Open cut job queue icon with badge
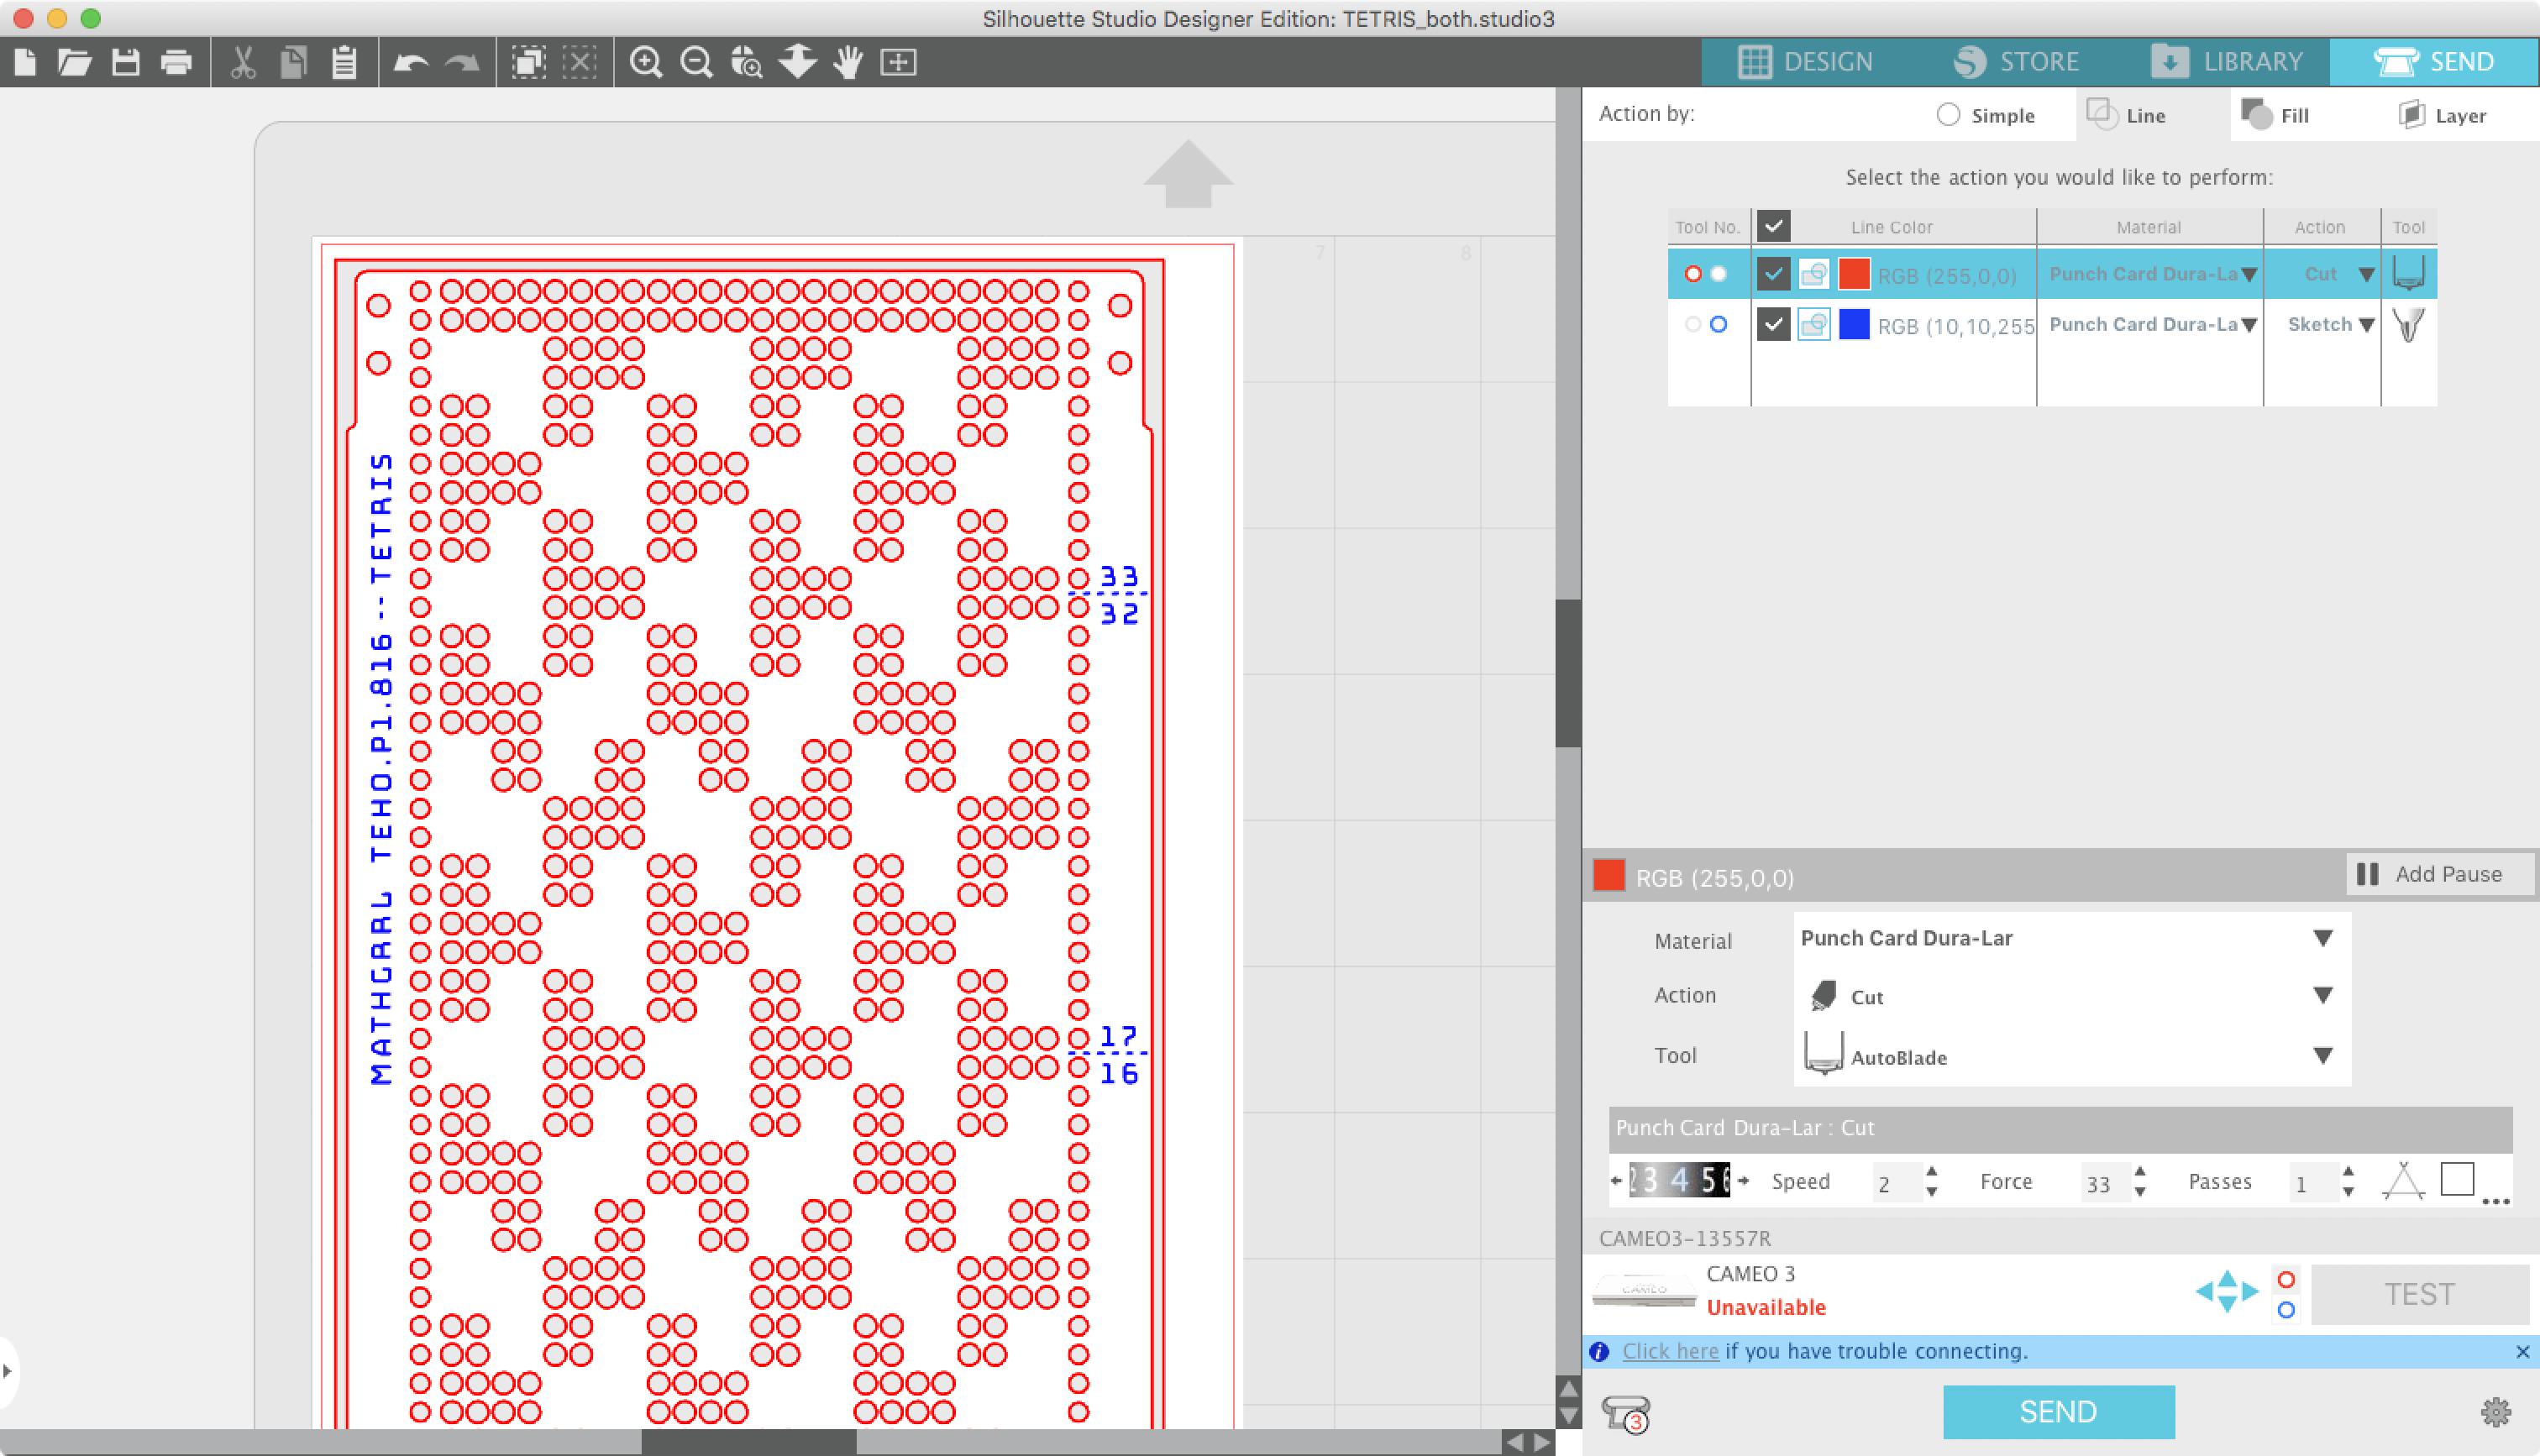 pyautogui.click(x=1625, y=1414)
